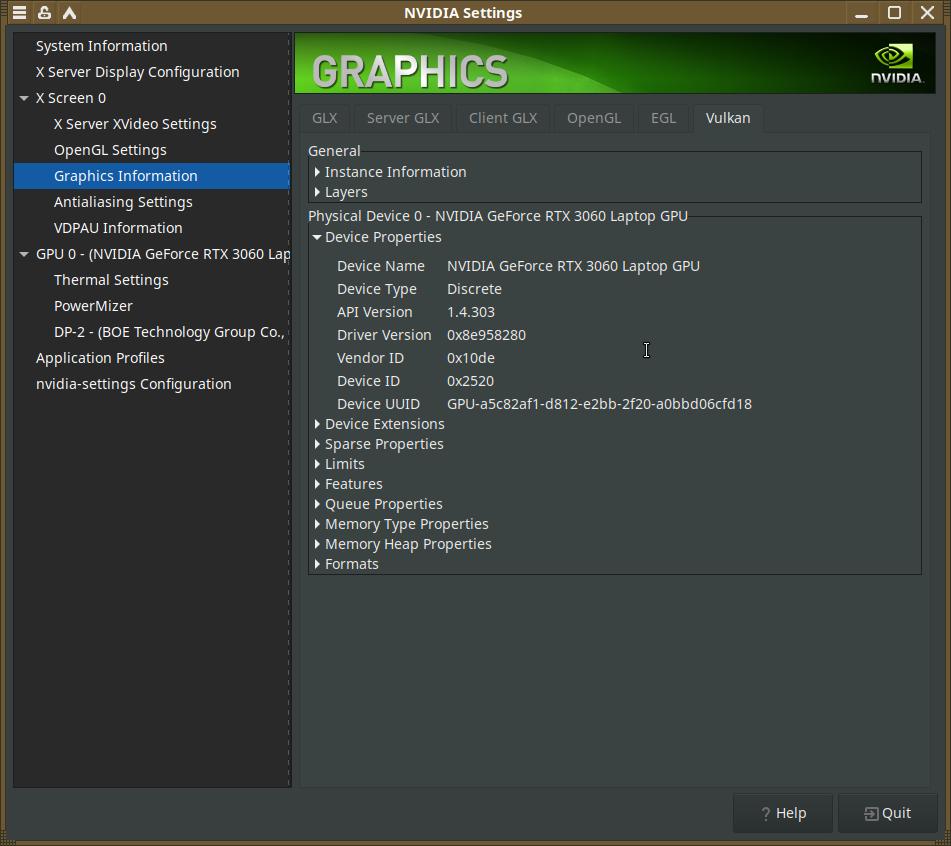Viewport: 951px width, 846px height.
Task: Click the Device Name value text
Action: [573, 266]
